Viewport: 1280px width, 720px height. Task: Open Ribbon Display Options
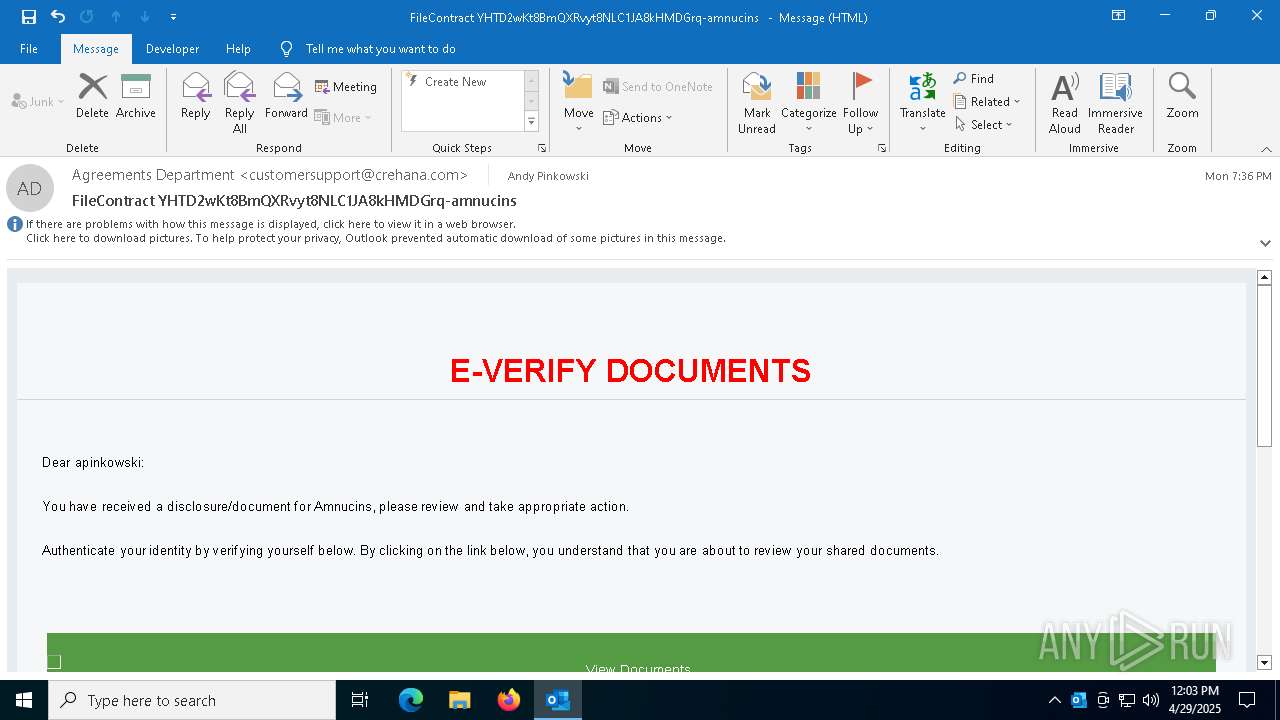click(1118, 16)
